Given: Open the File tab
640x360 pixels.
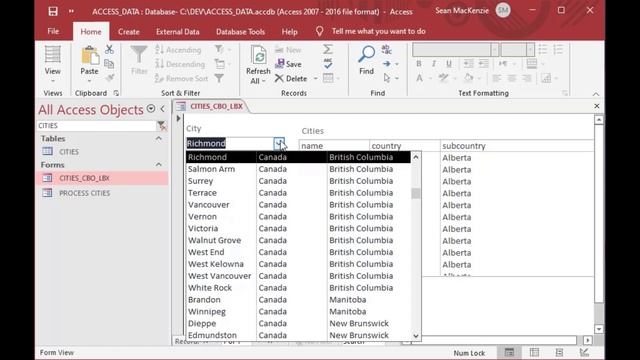Looking at the screenshot, I should click(x=53, y=31).
